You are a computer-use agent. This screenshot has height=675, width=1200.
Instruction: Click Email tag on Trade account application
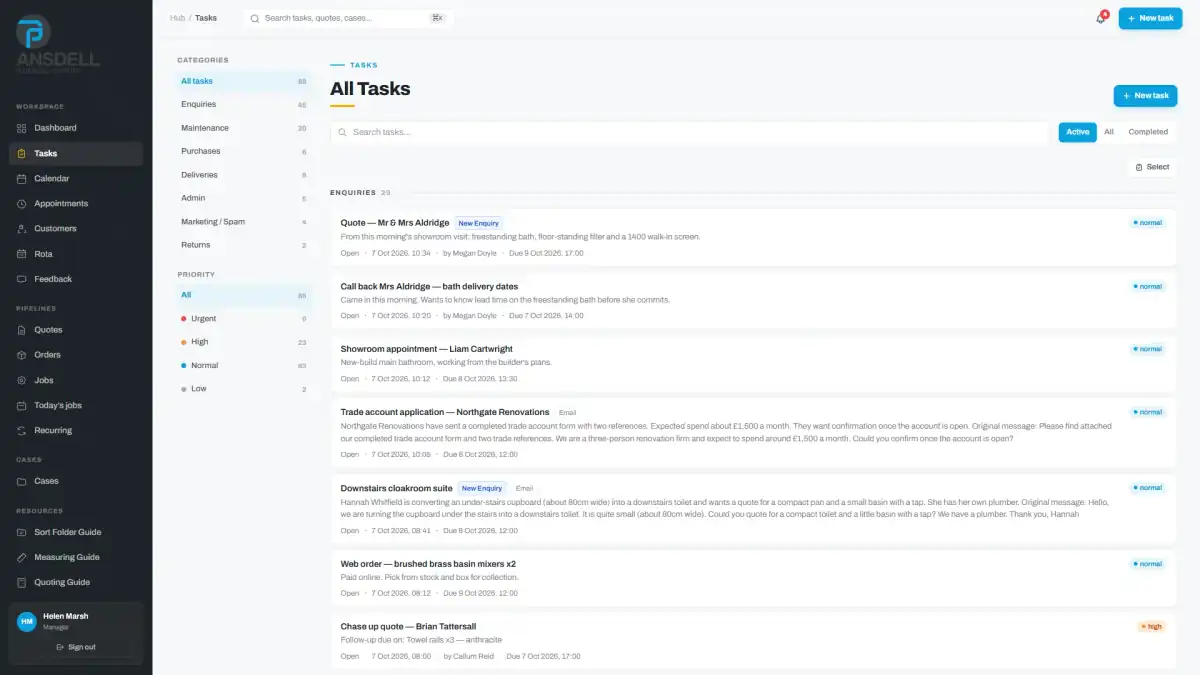567,412
